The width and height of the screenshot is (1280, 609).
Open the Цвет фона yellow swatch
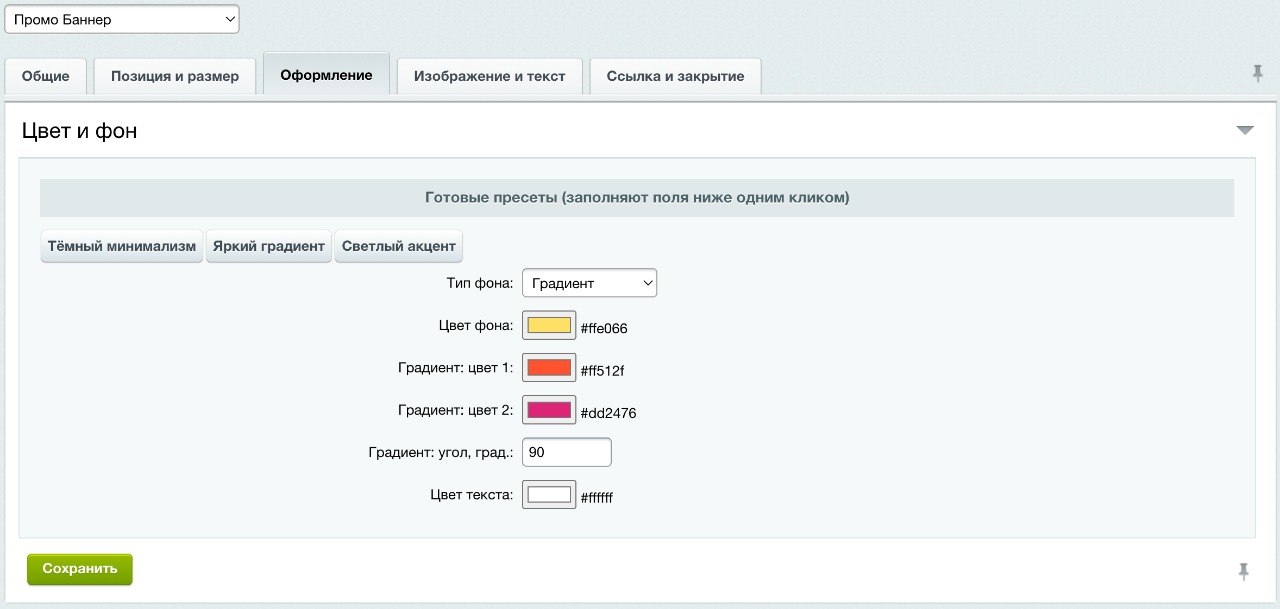[x=549, y=326]
